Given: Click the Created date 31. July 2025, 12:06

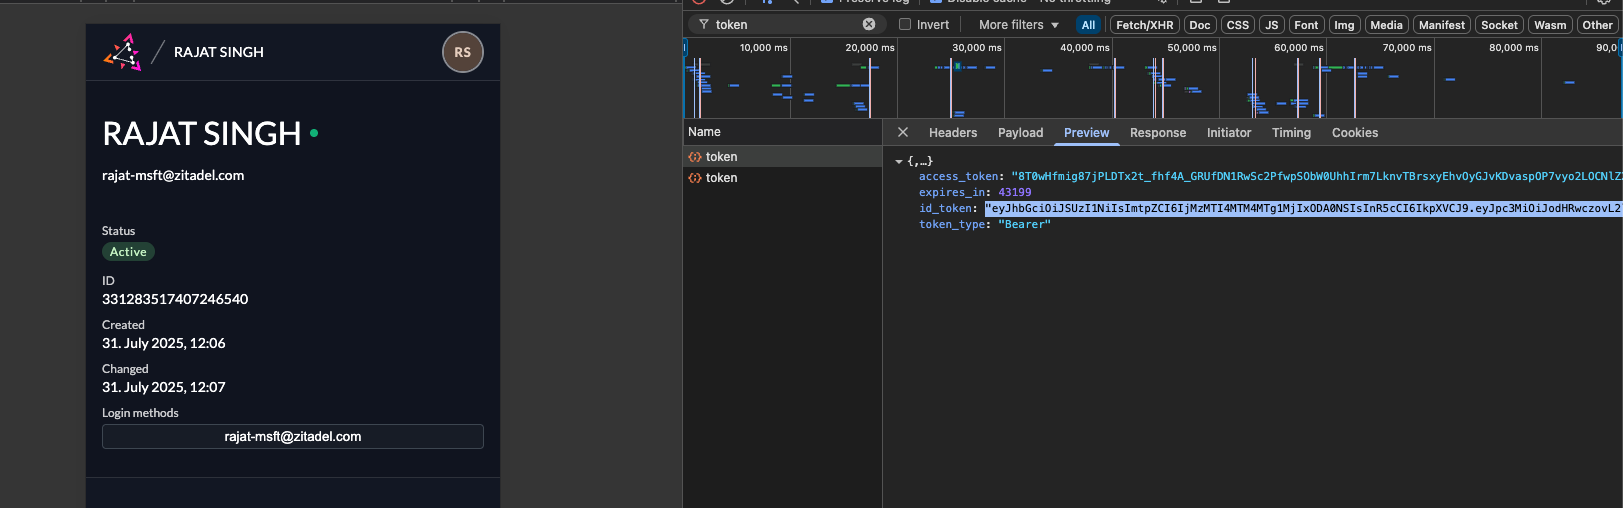Looking at the screenshot, I should point(164,343).
